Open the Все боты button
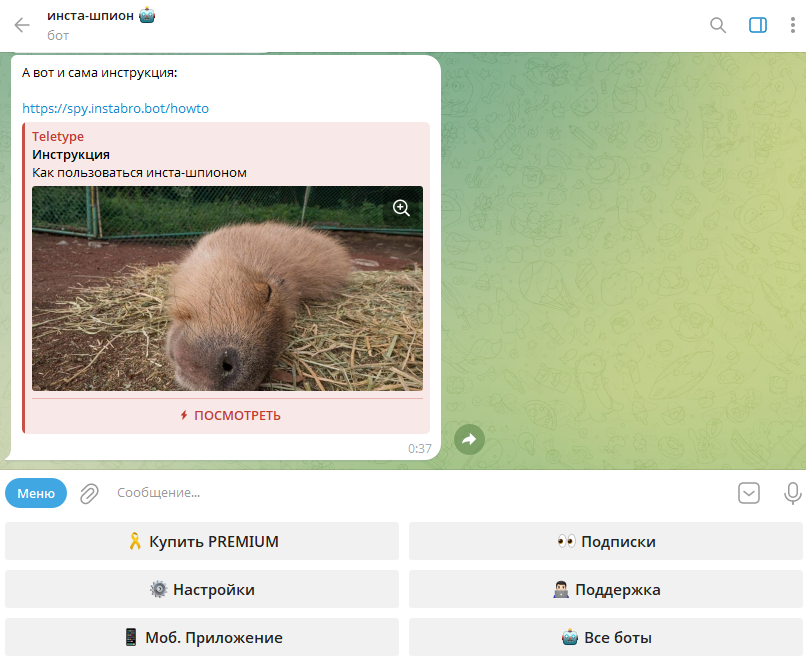Screen dimensions: 806x661 [x=606, y=638]
